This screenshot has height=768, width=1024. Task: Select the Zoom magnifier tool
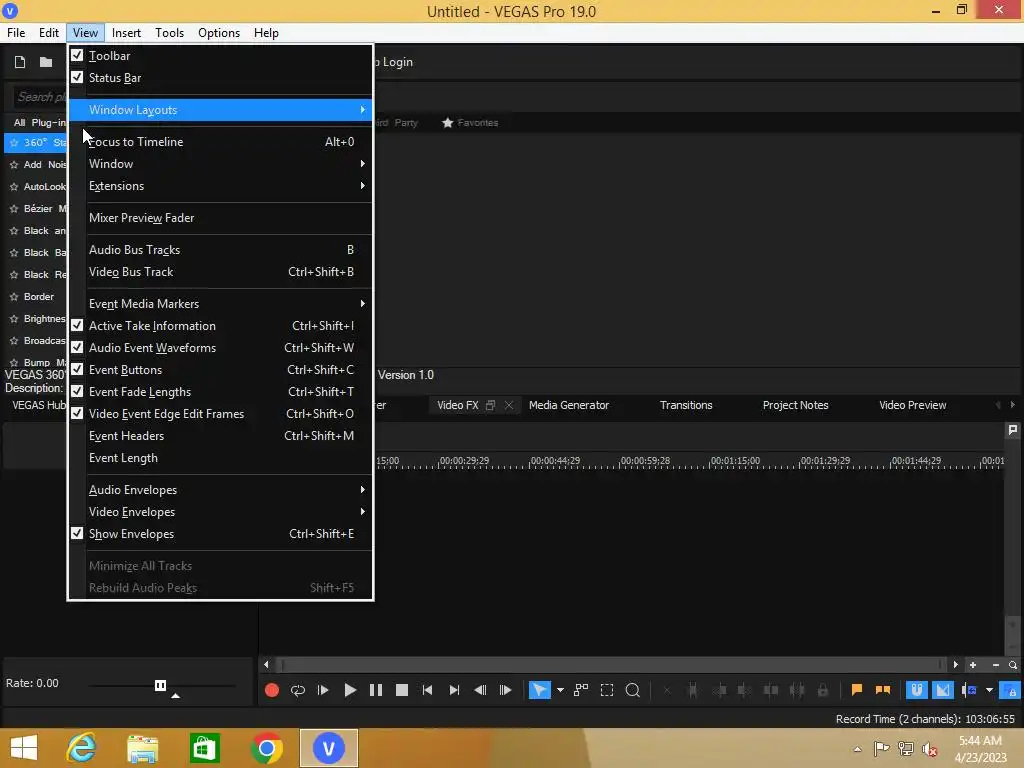click(x=632, y=690)
